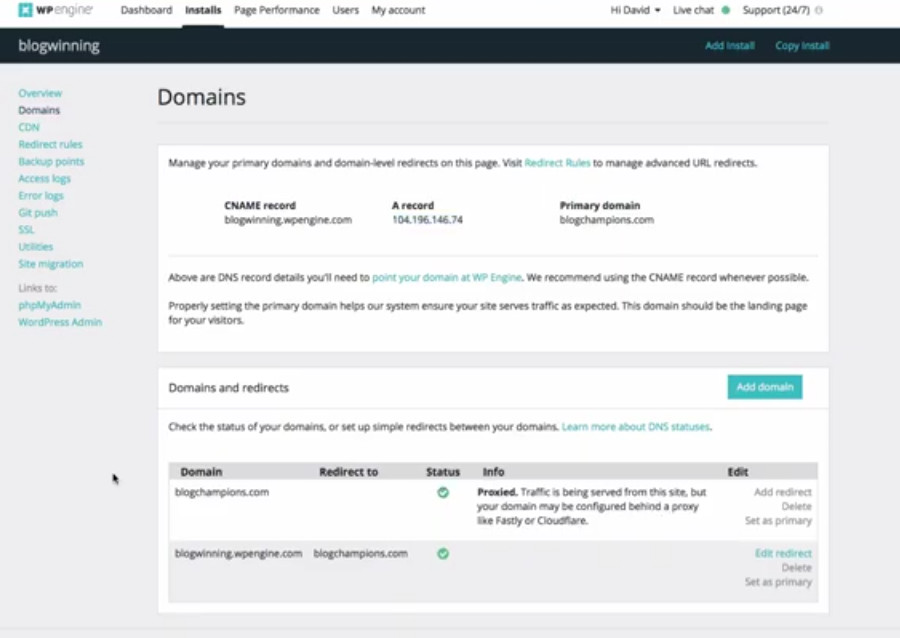Click the Redirect to column header
This screenshot has height=638, width=900.
[x=348, y=472]
